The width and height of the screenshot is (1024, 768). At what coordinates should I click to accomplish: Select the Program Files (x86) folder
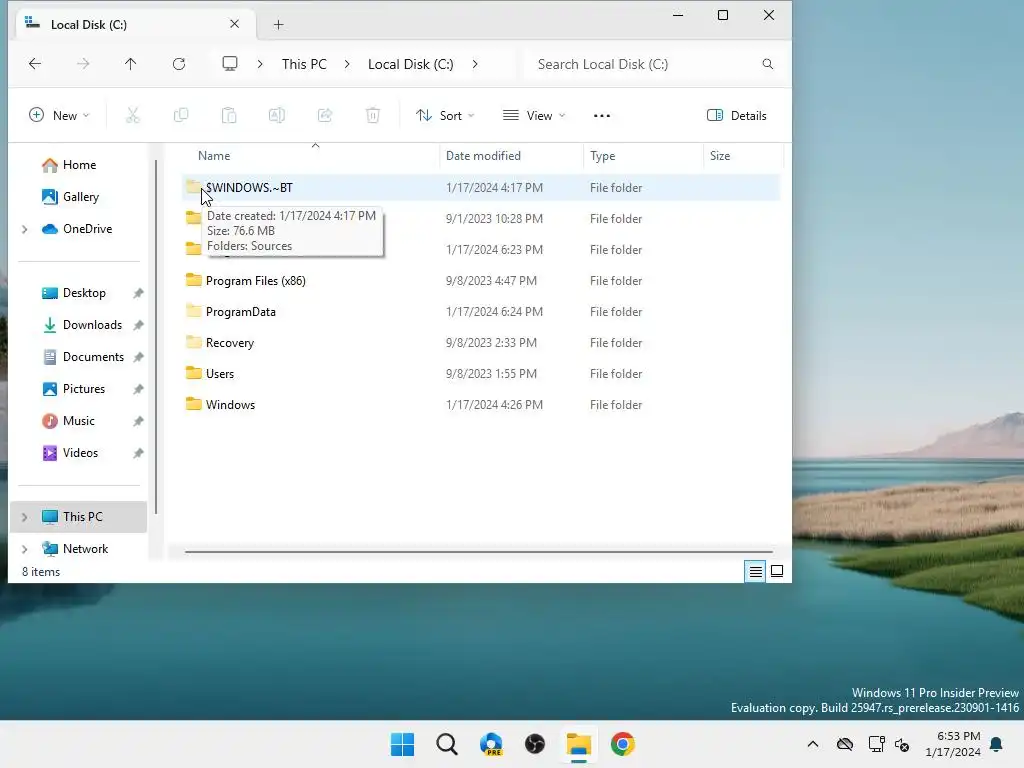tap(481, 281)
